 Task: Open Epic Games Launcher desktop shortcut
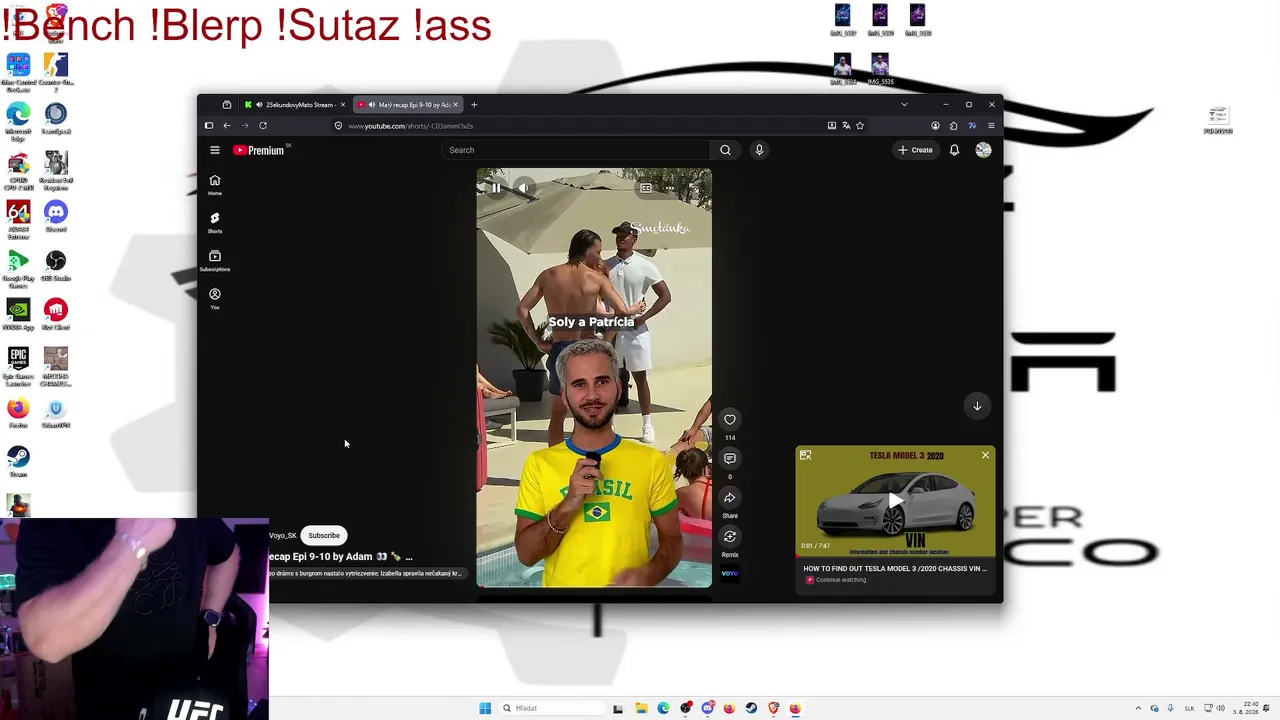(18, 367)
